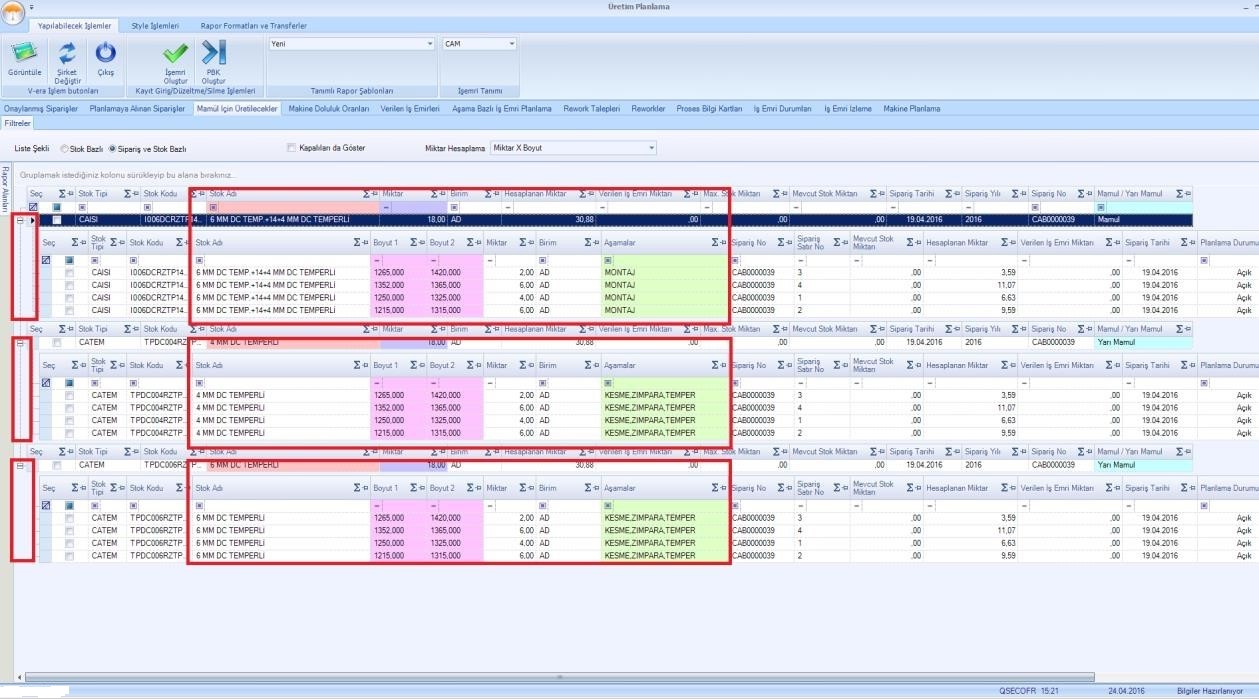
Task: Switch to the Style İşlemleri ribbon tab
Action: (x=155, y=26)
